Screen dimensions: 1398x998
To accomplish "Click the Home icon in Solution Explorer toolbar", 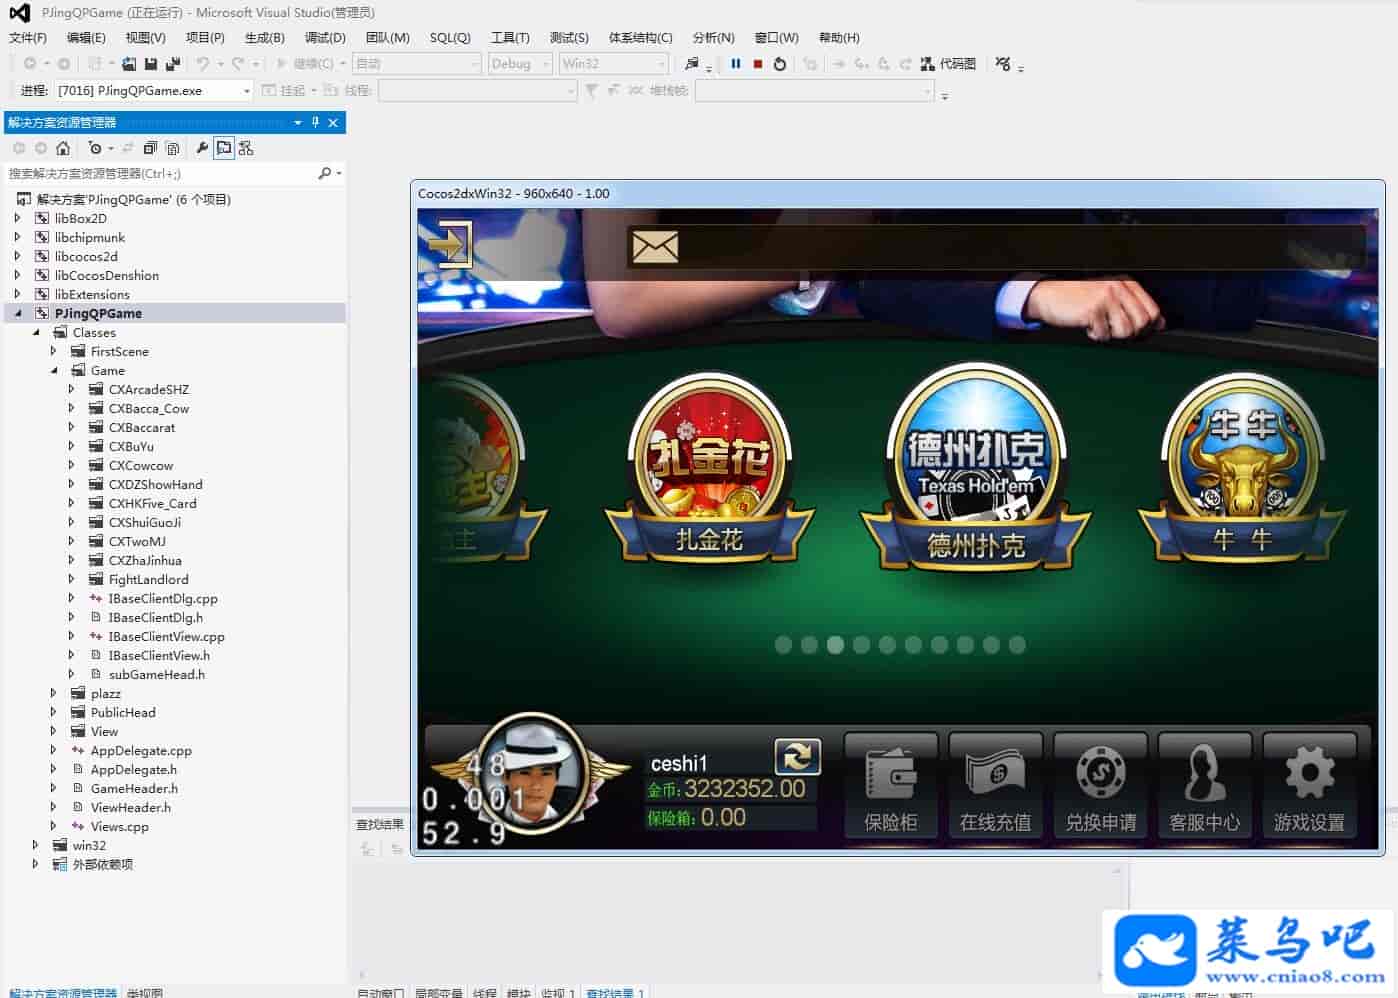I will point(63,148).
